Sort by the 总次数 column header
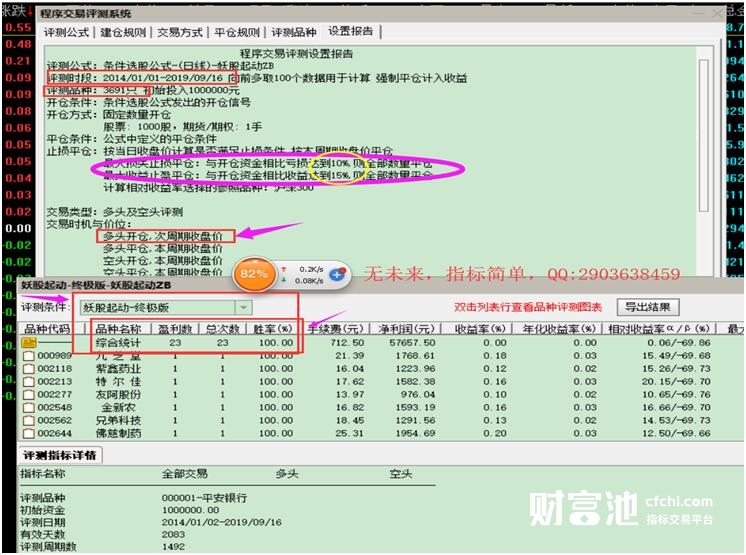Image resolution: width=746 pixels, height=555 pixels. click(x=223, y=329)
